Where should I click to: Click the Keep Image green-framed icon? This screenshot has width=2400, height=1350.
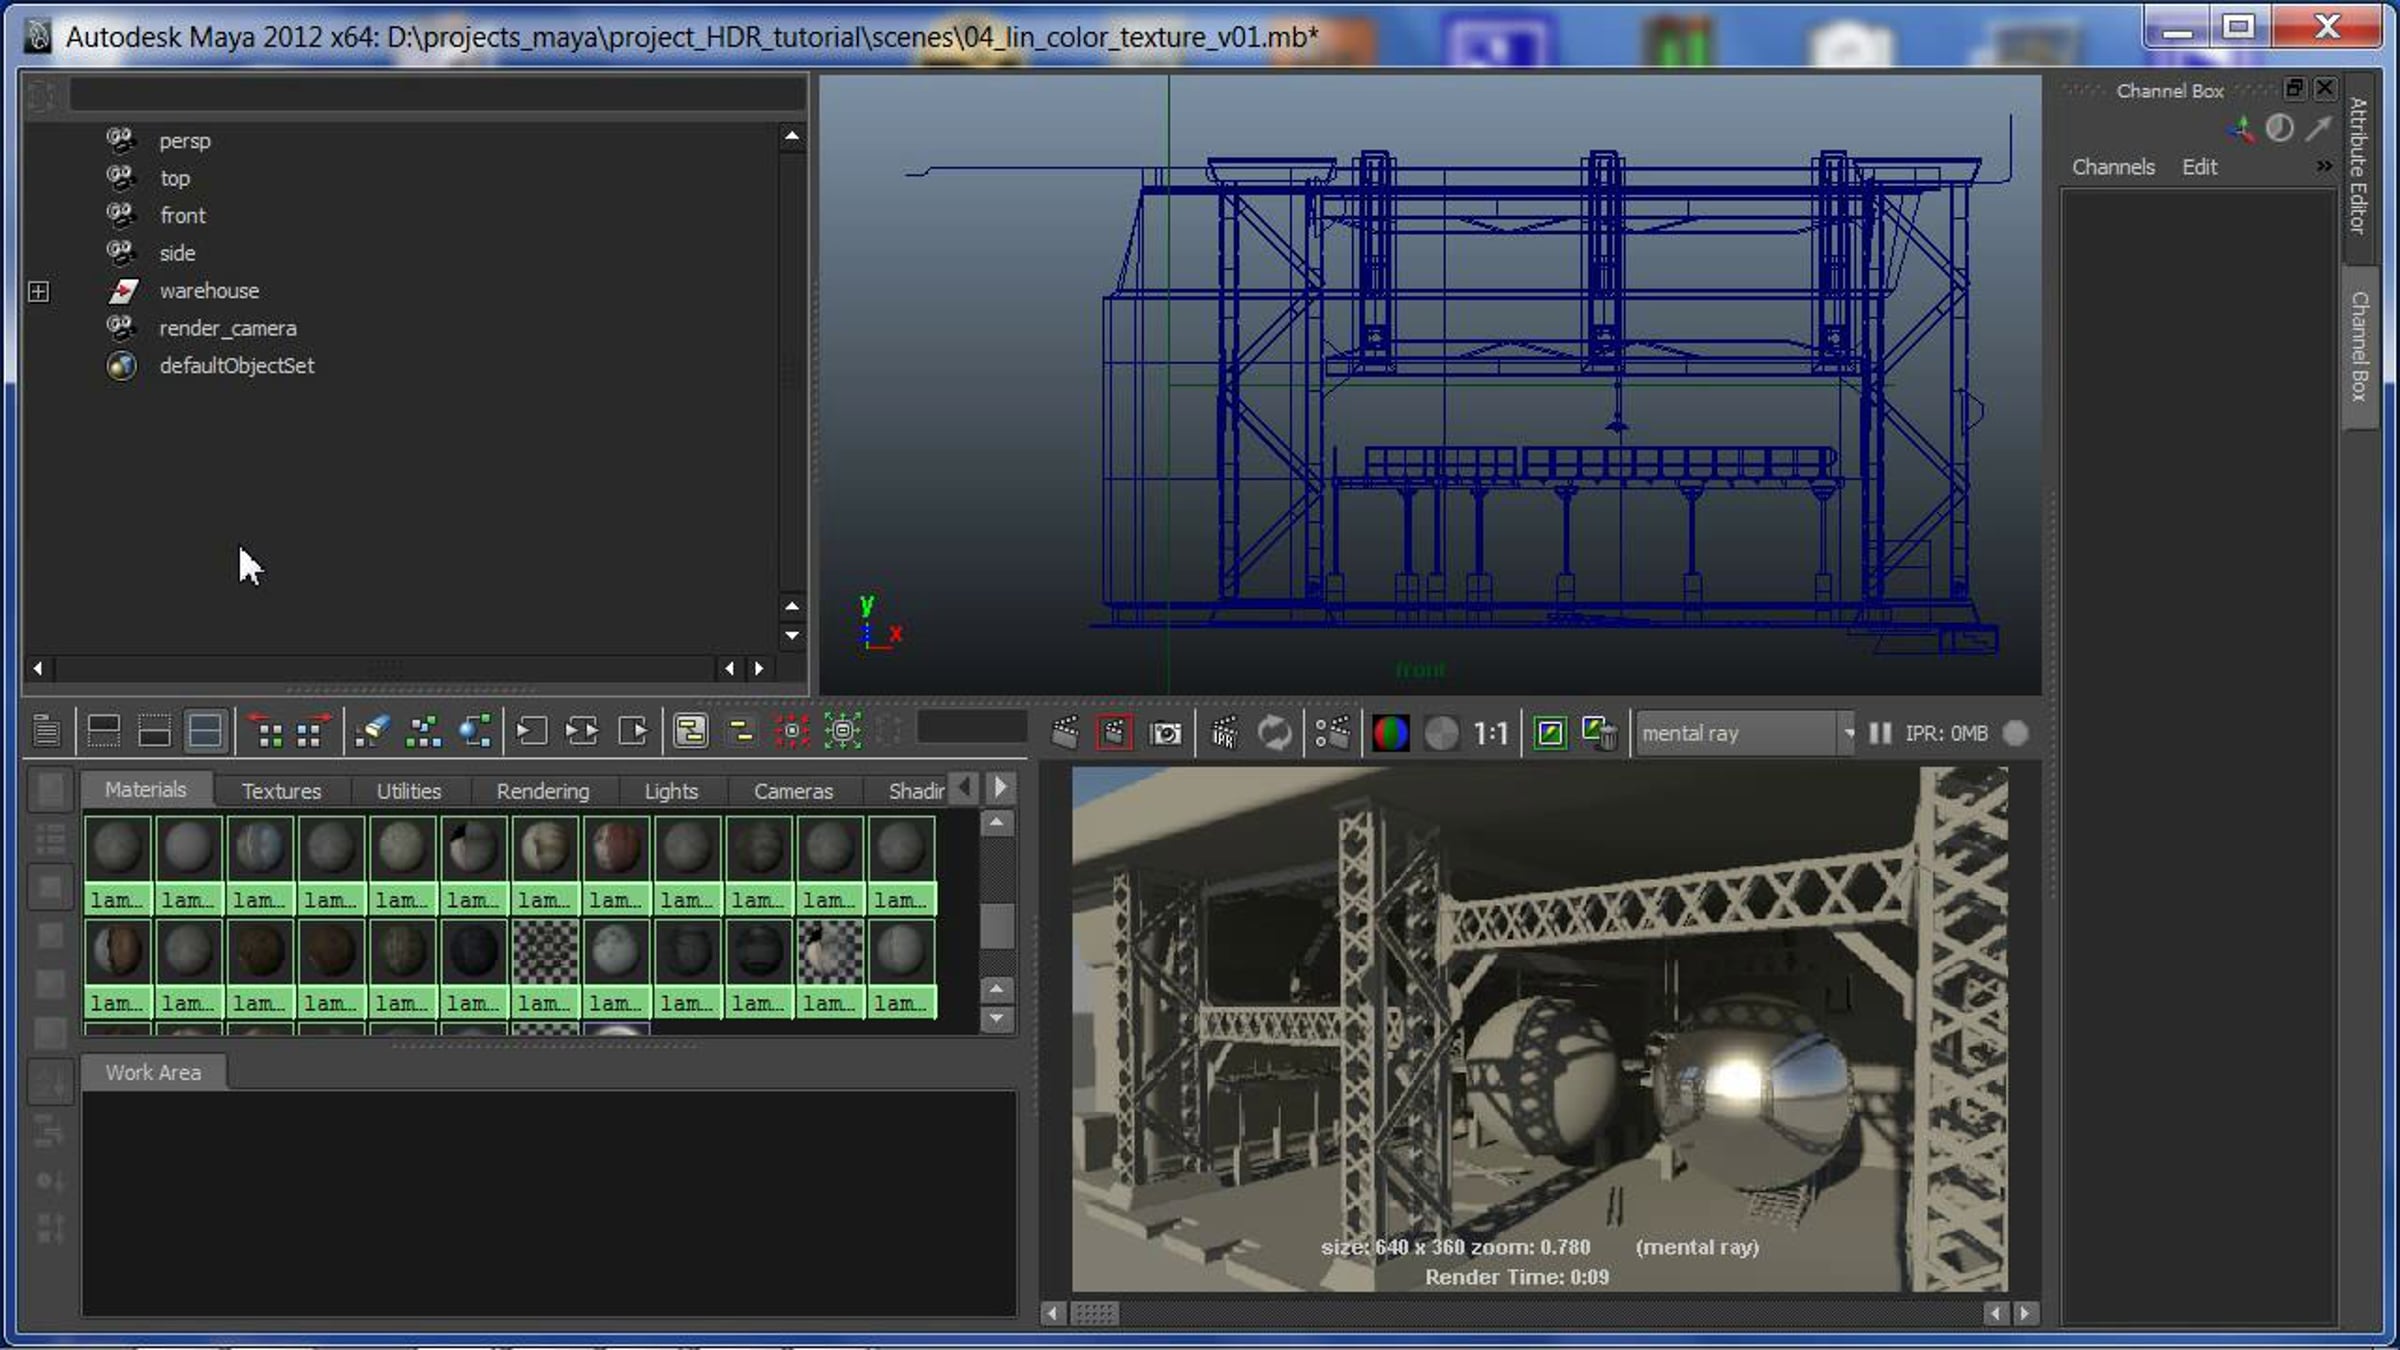click(1550, 733)
